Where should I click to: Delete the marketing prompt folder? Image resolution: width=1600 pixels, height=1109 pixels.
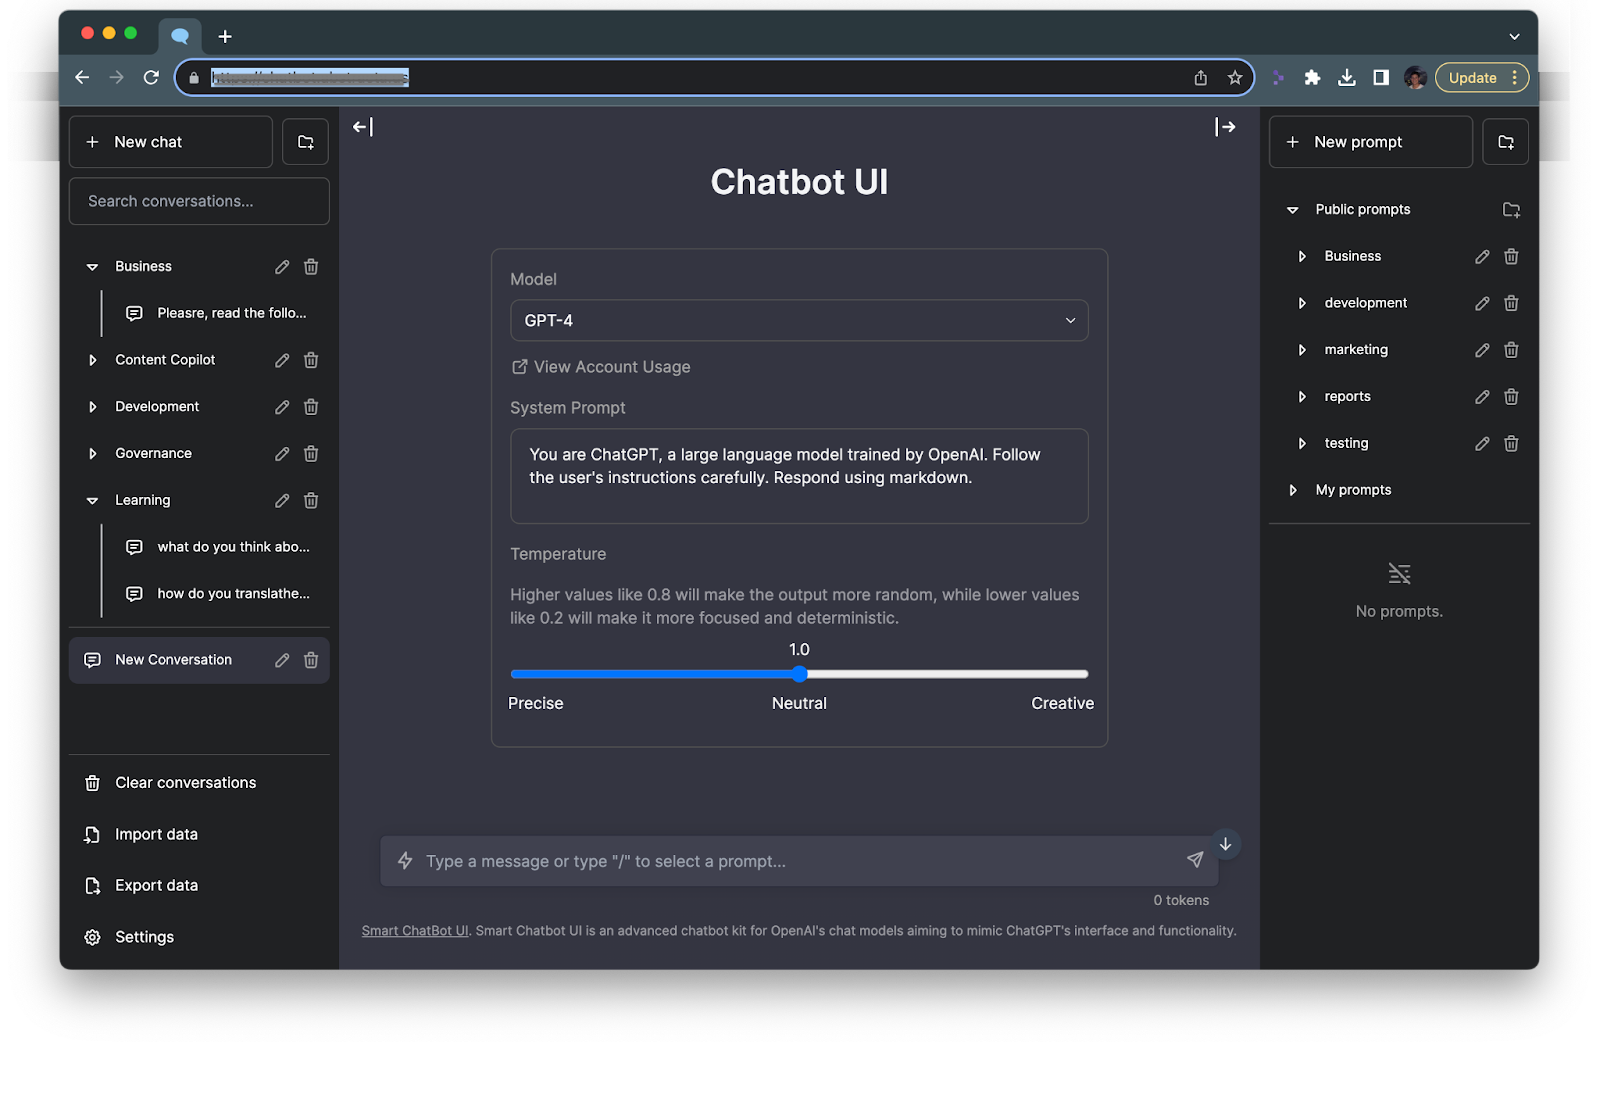[x=1511, y=350]
